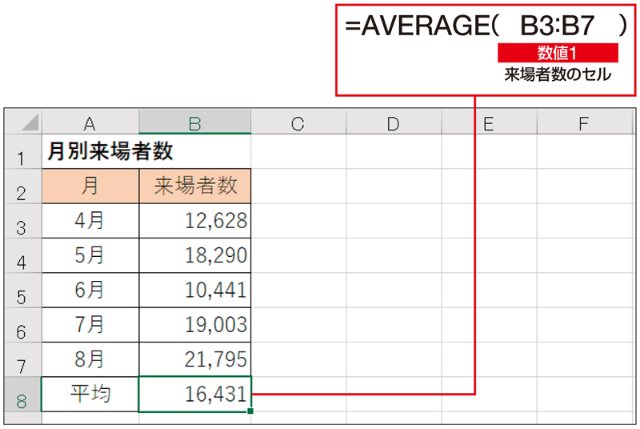Click the fill handle on cell B8
The width and height of the screenshot is (640, 429).
point(249,410)
